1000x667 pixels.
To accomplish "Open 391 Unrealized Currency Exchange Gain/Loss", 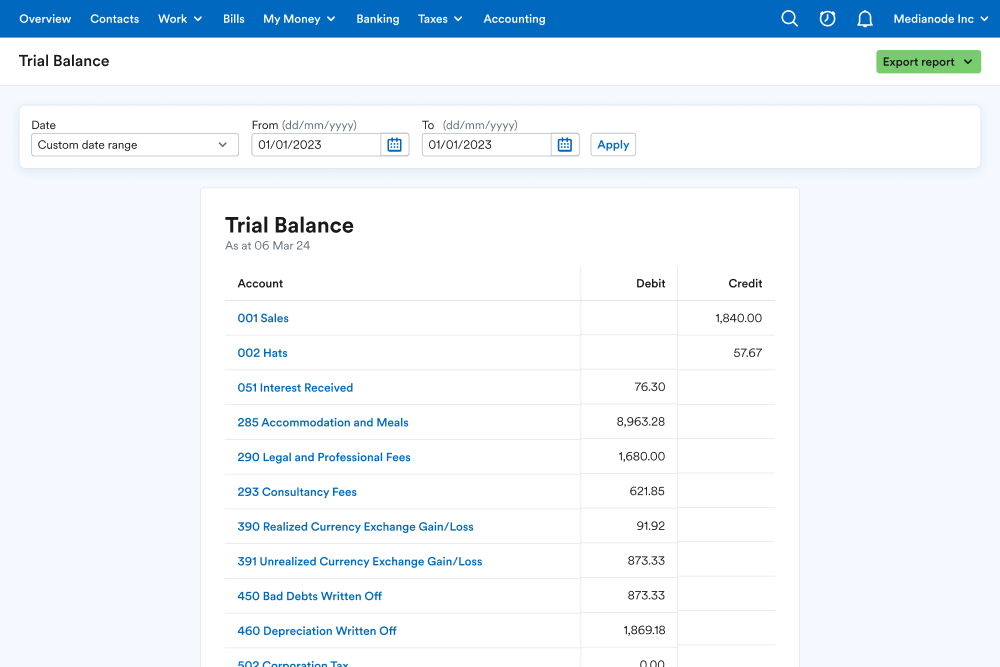I will (x=360, y=561).
